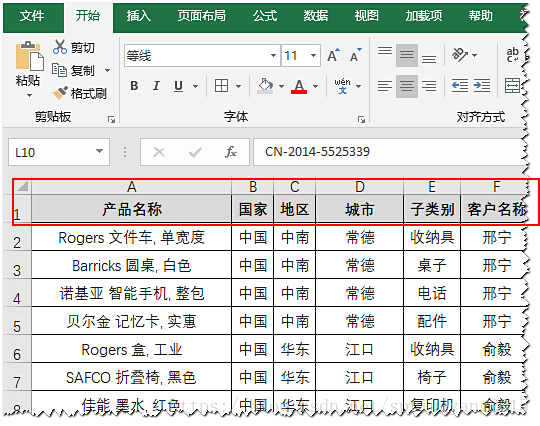Decrease font size with small A

pos(355,55)
